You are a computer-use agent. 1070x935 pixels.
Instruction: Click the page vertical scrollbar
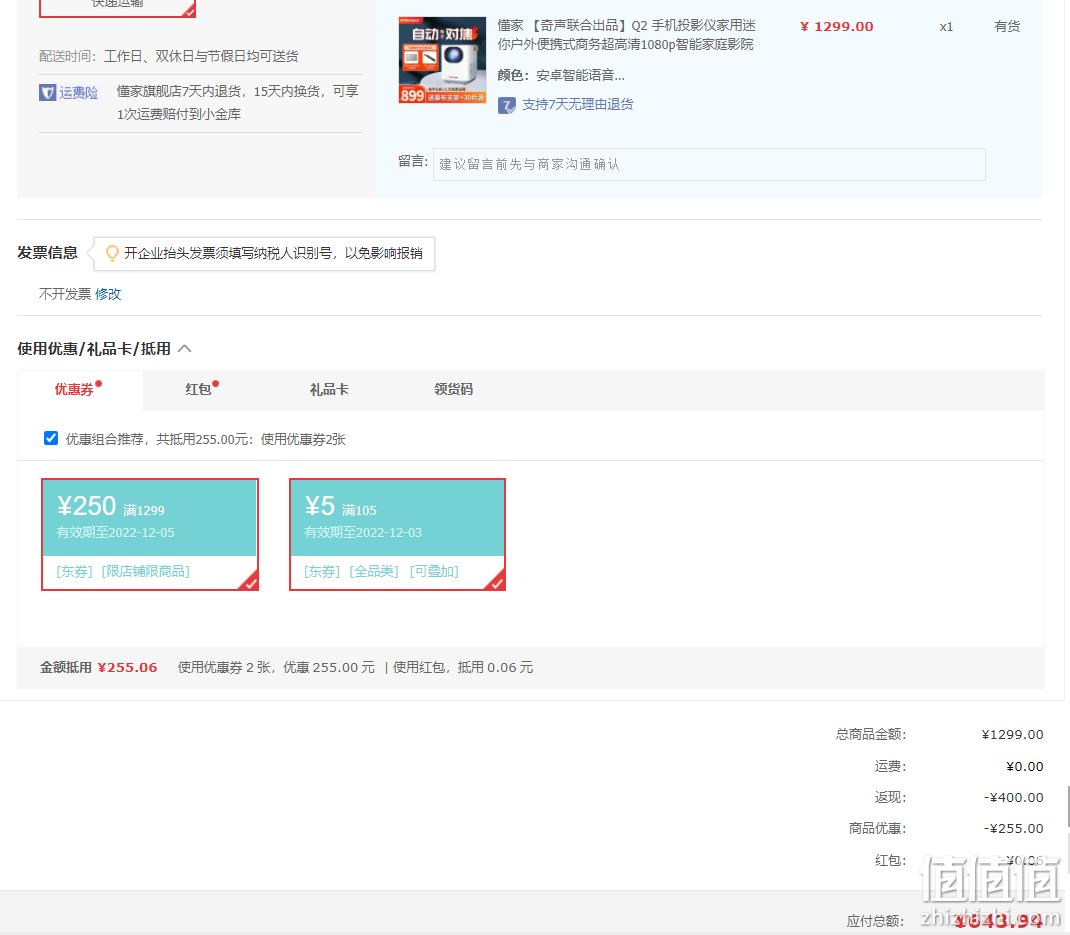1067,806
